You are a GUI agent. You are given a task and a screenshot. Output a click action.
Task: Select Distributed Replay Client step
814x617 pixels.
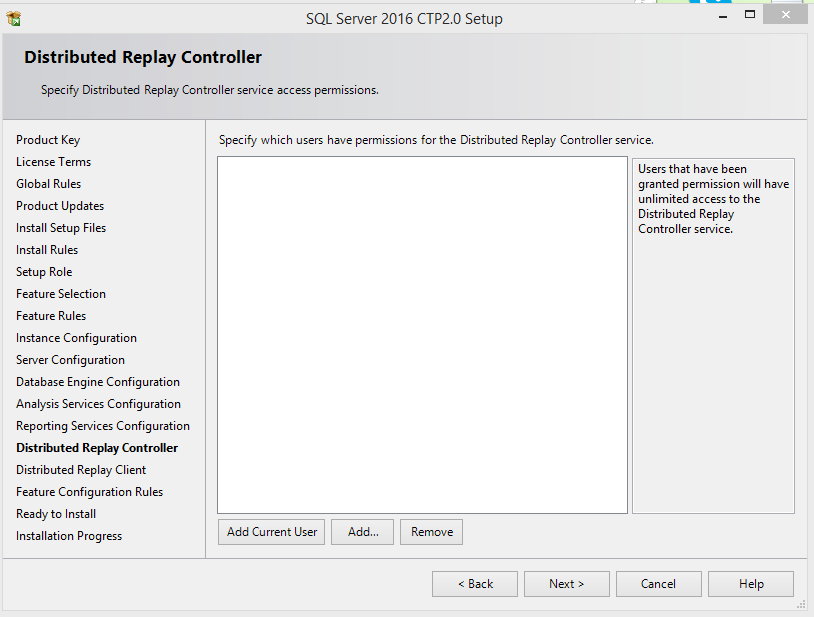[81, 469]
